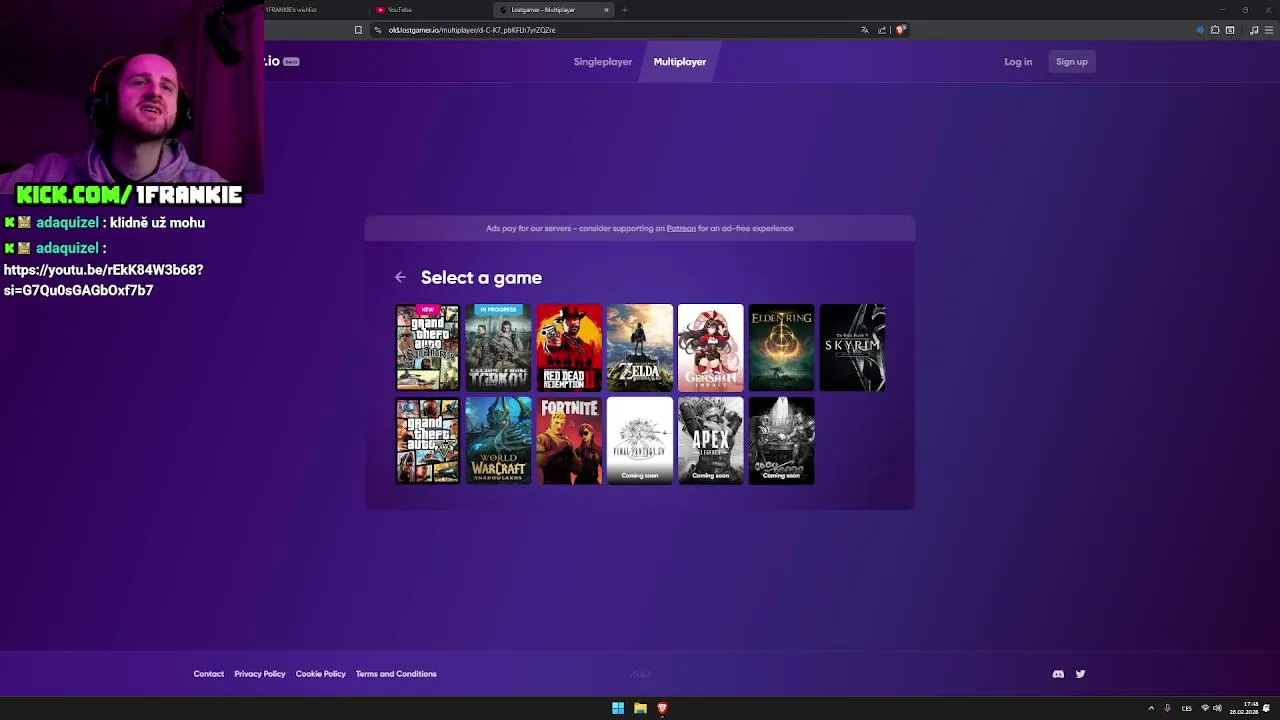1280x720 pixels.
Task: Click the Final Fantasy XIV coming soon card
Action: tap(640, 441)
